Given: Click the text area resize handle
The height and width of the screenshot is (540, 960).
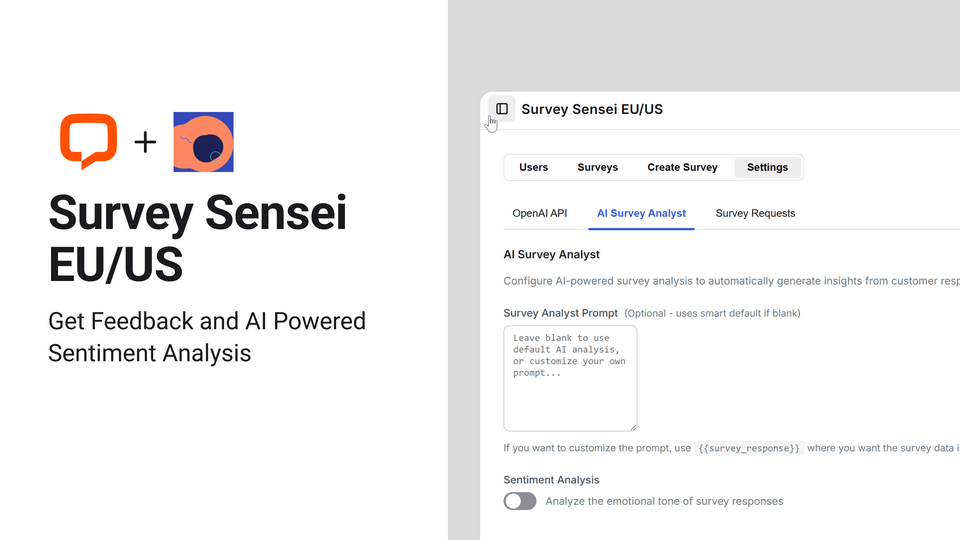Looking at the screenshot, I should coord(633,427).
